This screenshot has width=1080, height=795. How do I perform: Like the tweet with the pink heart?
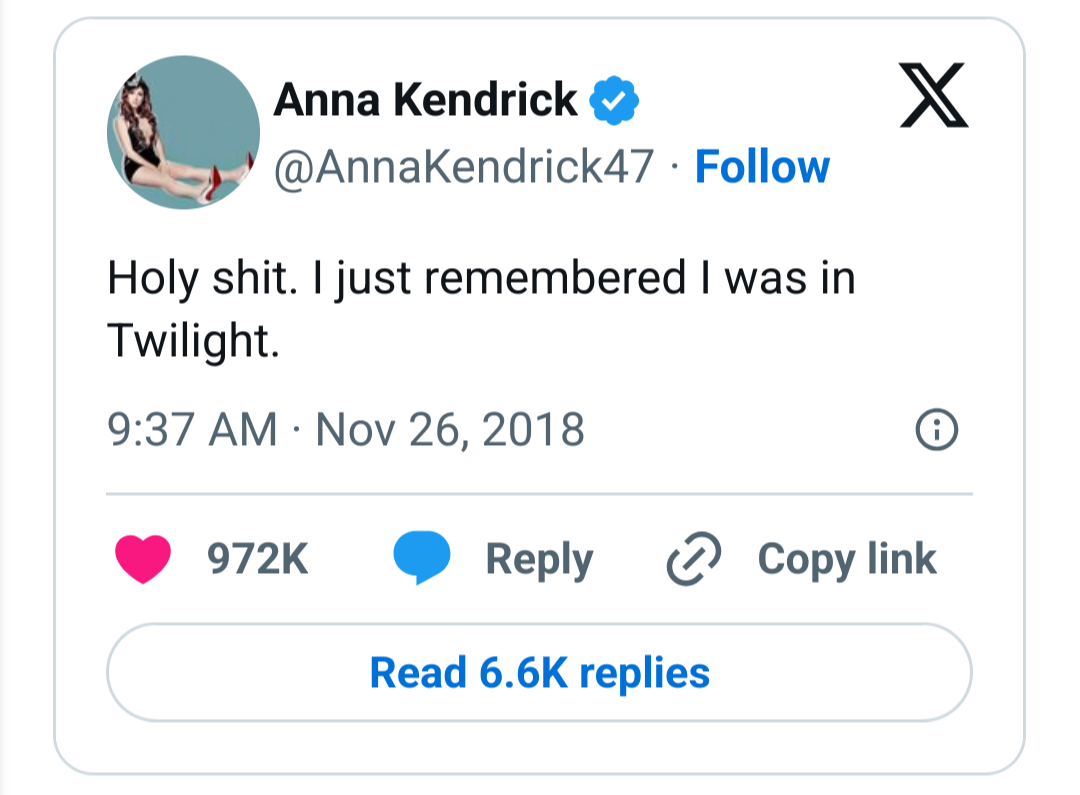click(143, 559)
